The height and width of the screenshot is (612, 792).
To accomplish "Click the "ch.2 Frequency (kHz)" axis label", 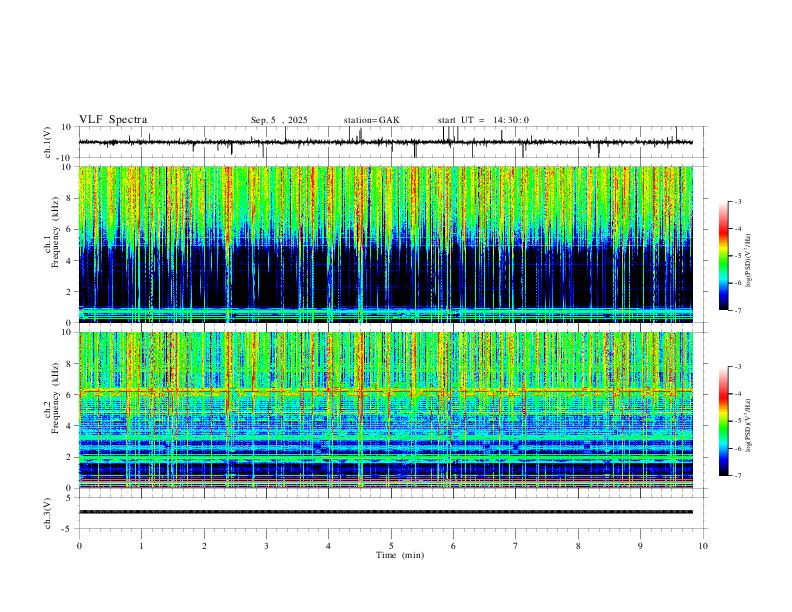I will click(52, 398).
